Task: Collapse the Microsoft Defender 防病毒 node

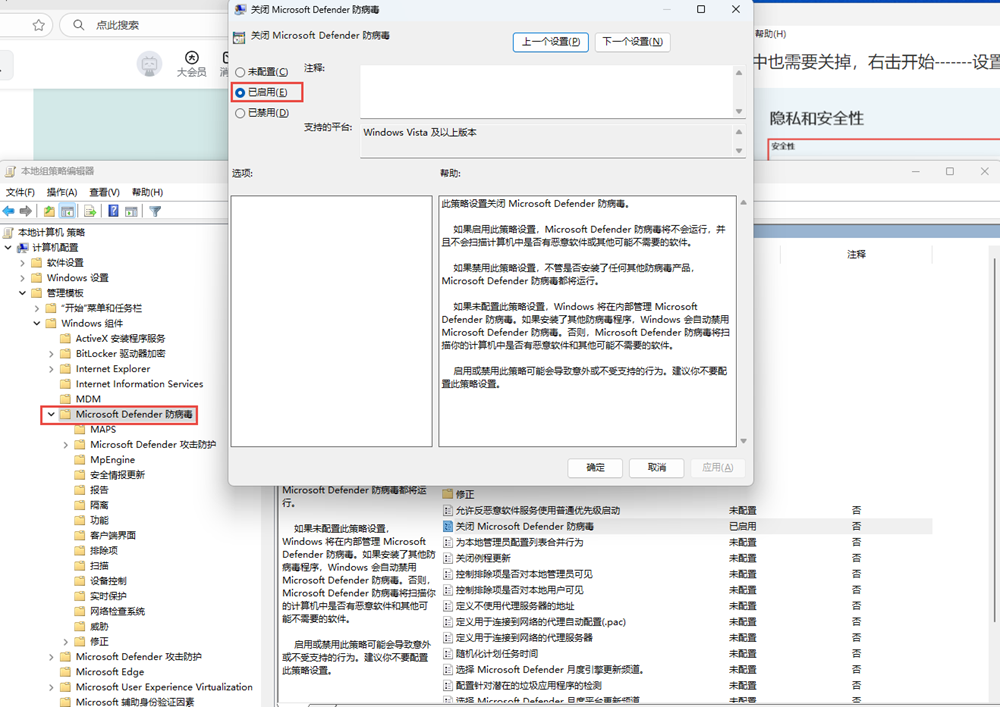Action: pyautogui.click(x=51, y=414)
